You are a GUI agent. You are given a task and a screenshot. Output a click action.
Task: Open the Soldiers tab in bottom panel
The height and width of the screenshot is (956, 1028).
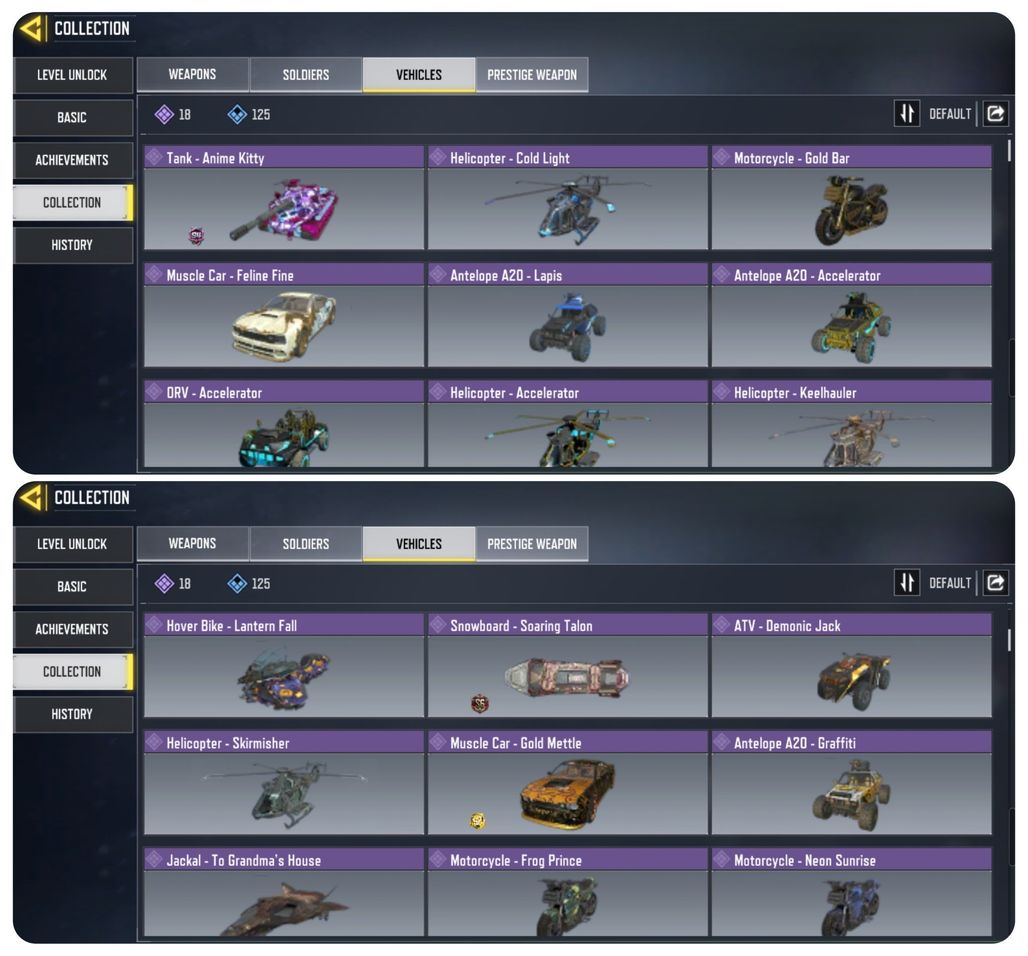(306, 544)
